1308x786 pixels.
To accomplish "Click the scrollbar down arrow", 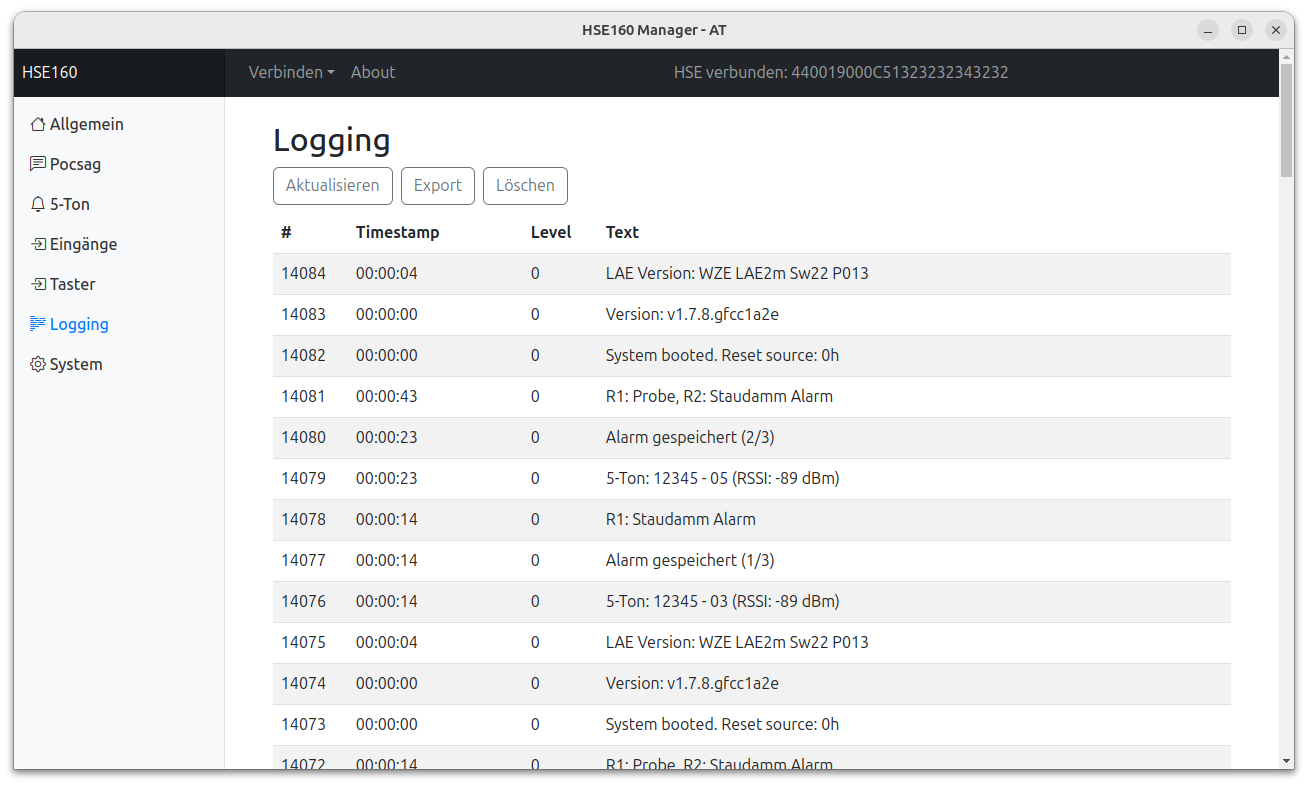I will pyautogui.click(x=1286, y=761).
